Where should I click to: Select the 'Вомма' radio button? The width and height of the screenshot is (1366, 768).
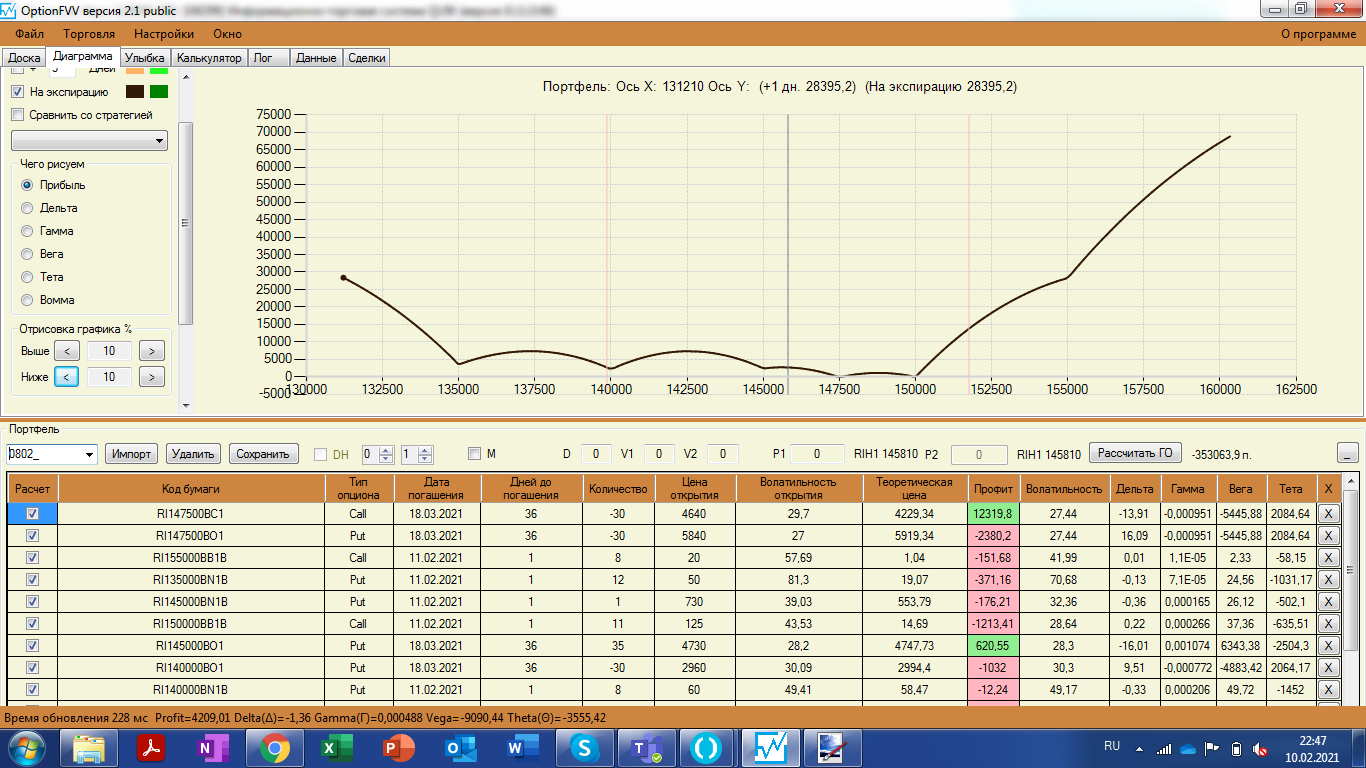coord(27,300)
